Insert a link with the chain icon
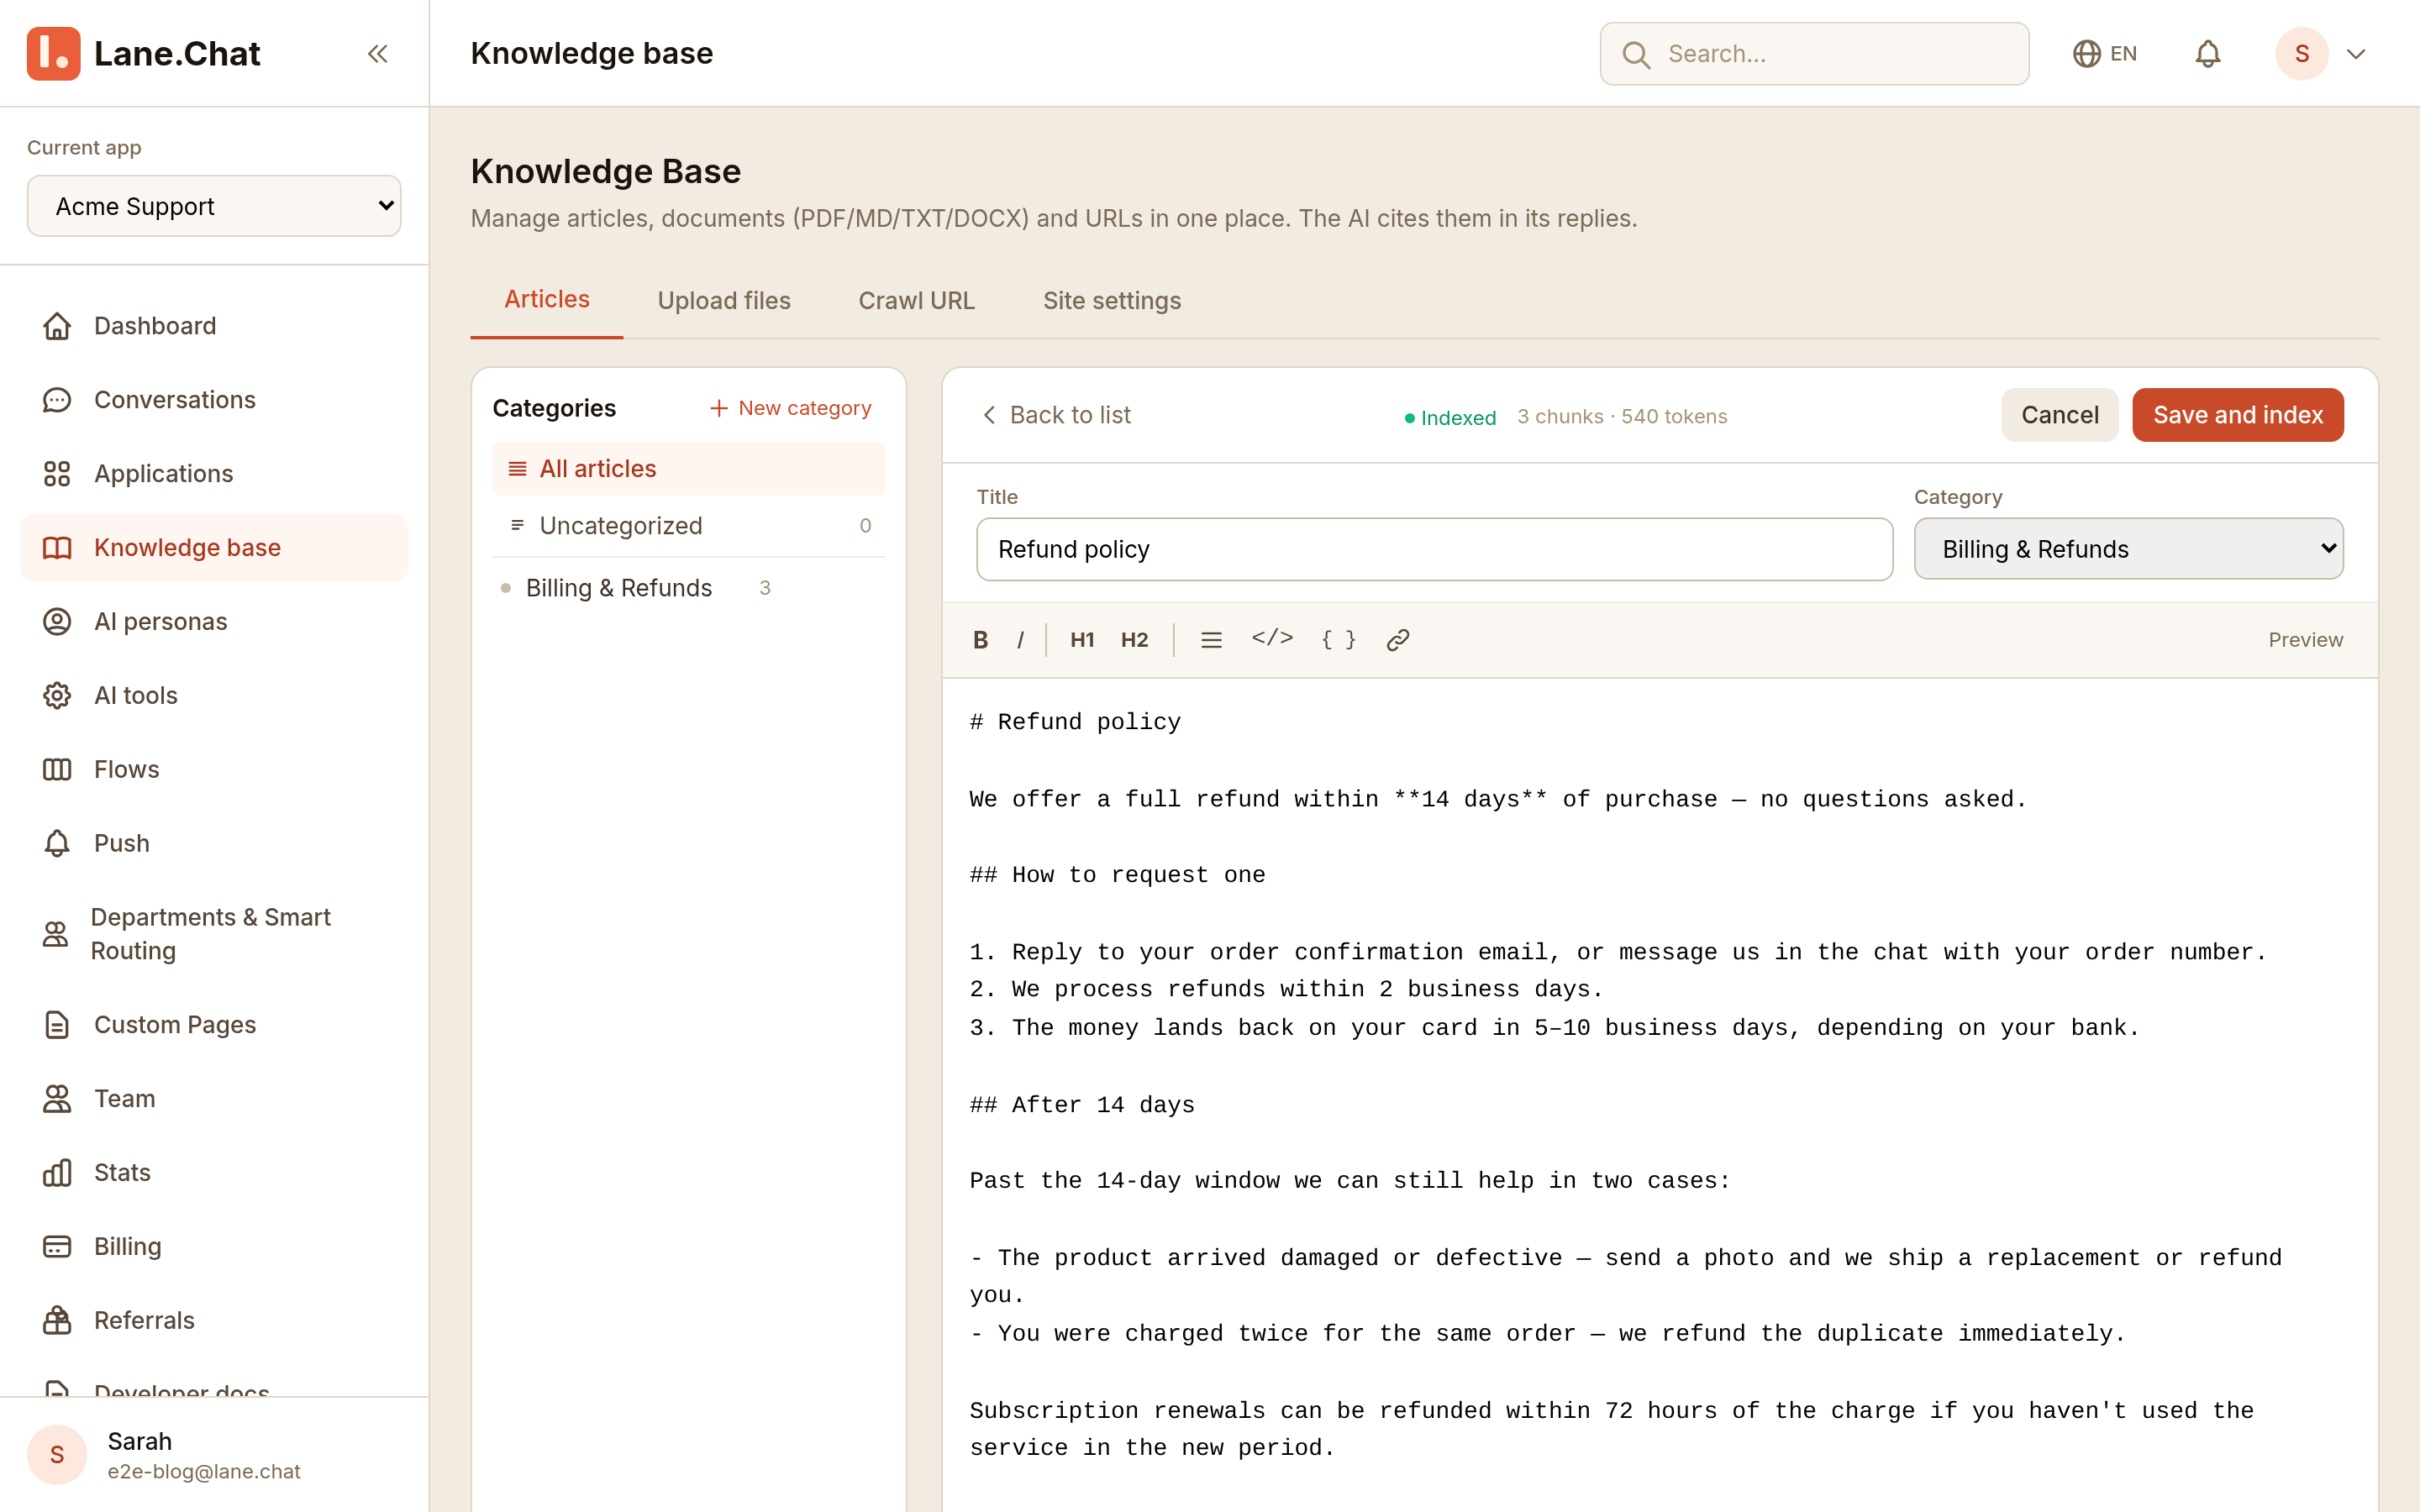 [1398, 640]
